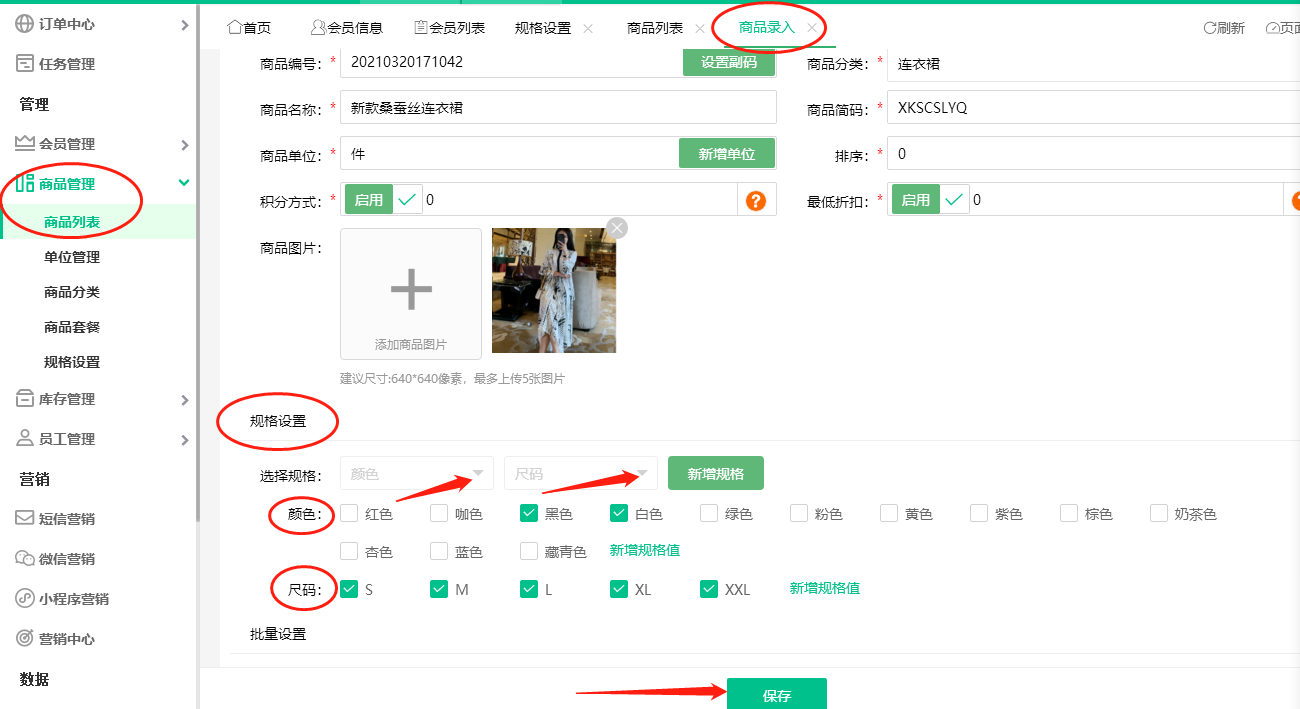Open 小程序营销 in the sidebar
Screen dimensions: 1300x709
coord(22,598)
